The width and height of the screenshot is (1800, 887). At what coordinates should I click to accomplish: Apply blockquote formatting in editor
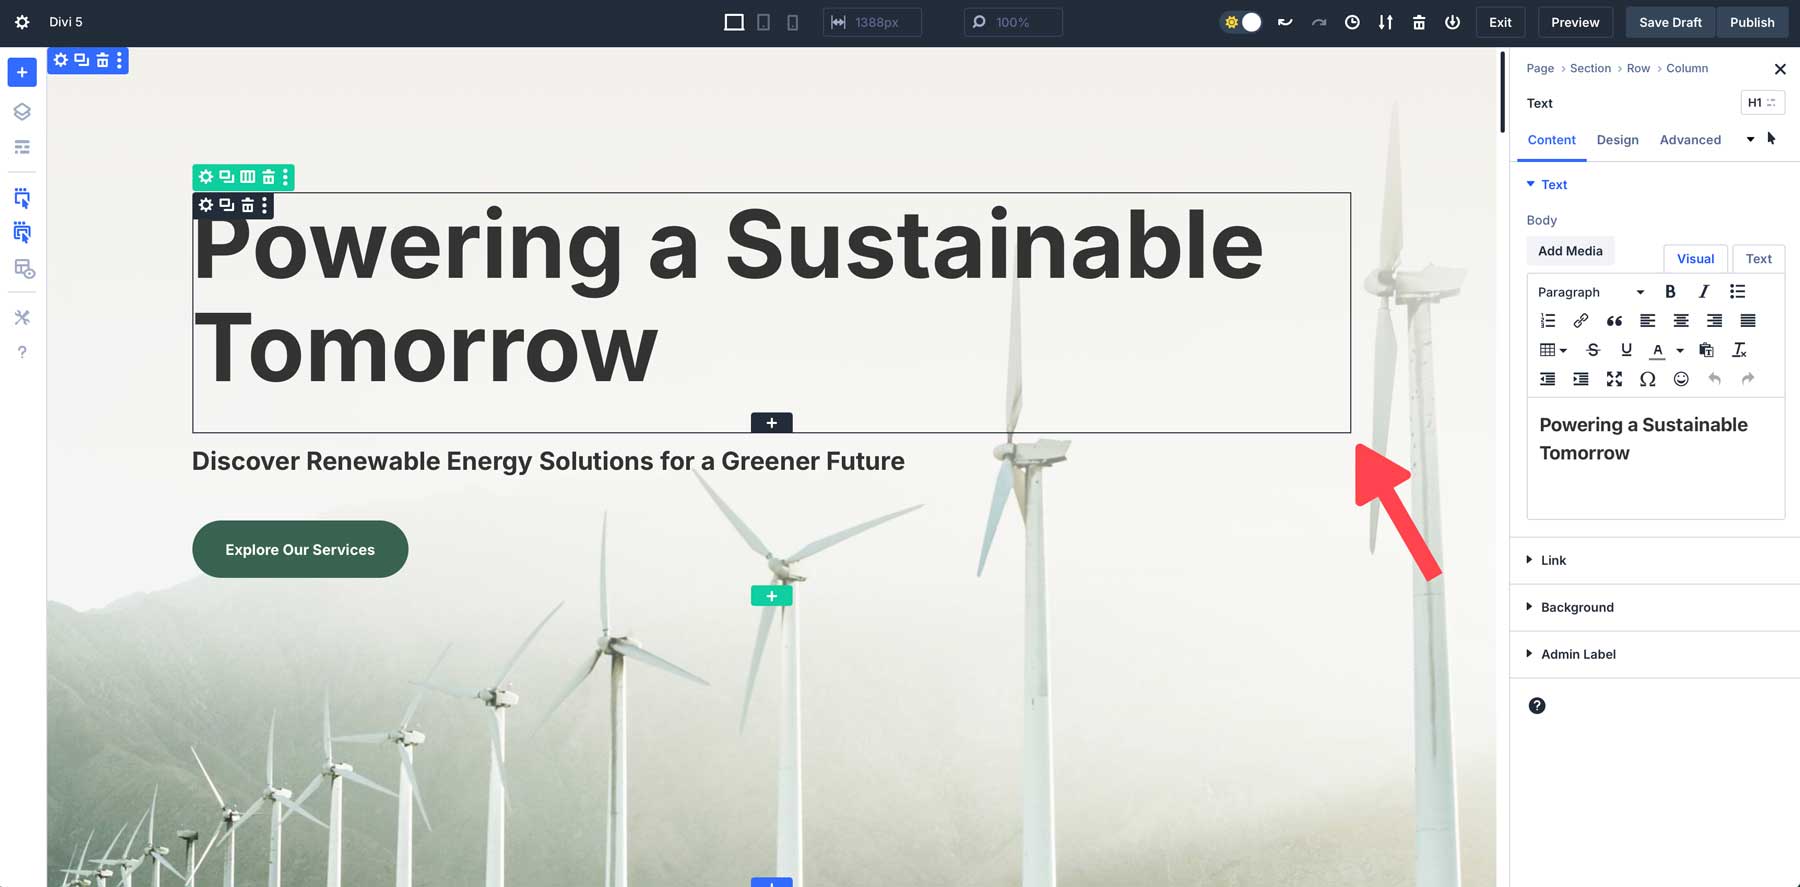click(1614, 321)
